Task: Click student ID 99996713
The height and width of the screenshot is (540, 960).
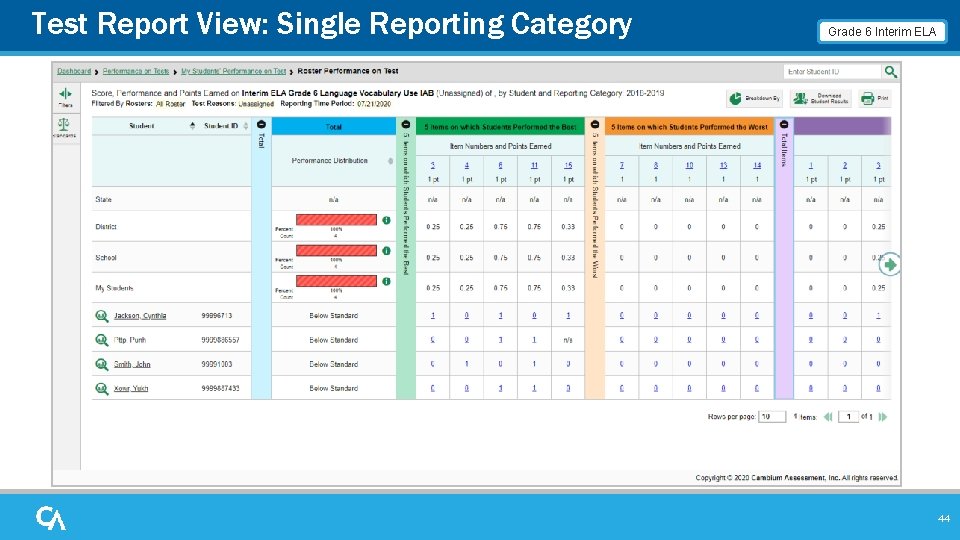Action: tap(217, 316)
